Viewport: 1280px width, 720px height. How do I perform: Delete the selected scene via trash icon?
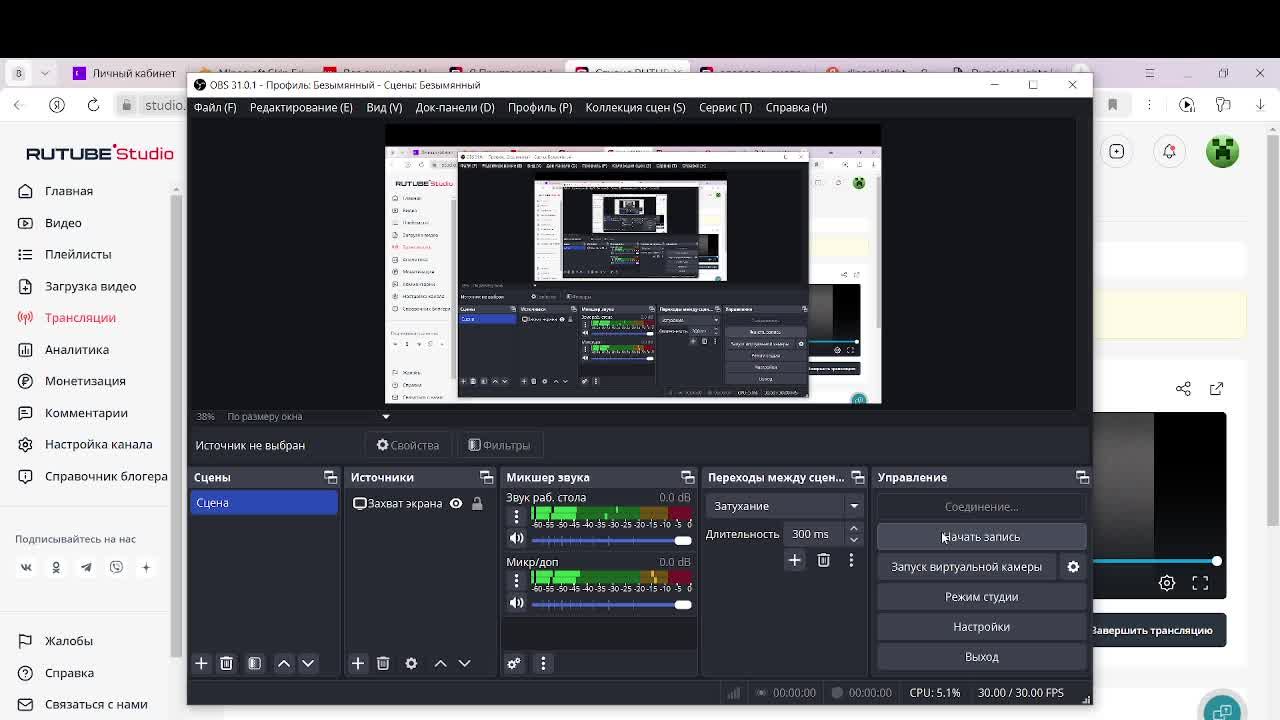[x=226, y=663]
